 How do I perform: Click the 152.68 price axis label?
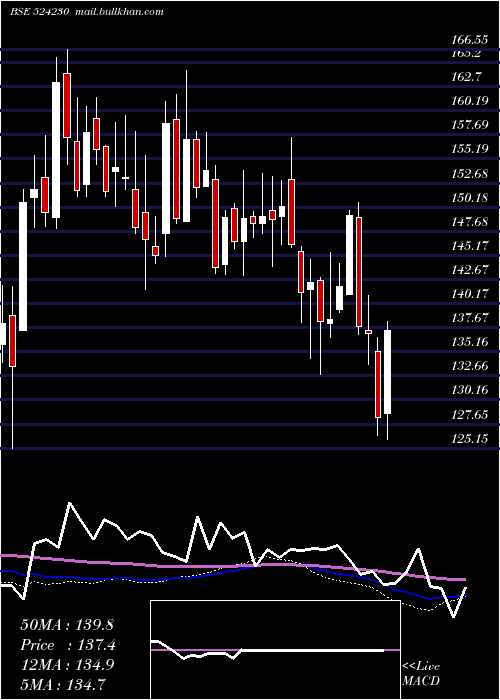469,174
